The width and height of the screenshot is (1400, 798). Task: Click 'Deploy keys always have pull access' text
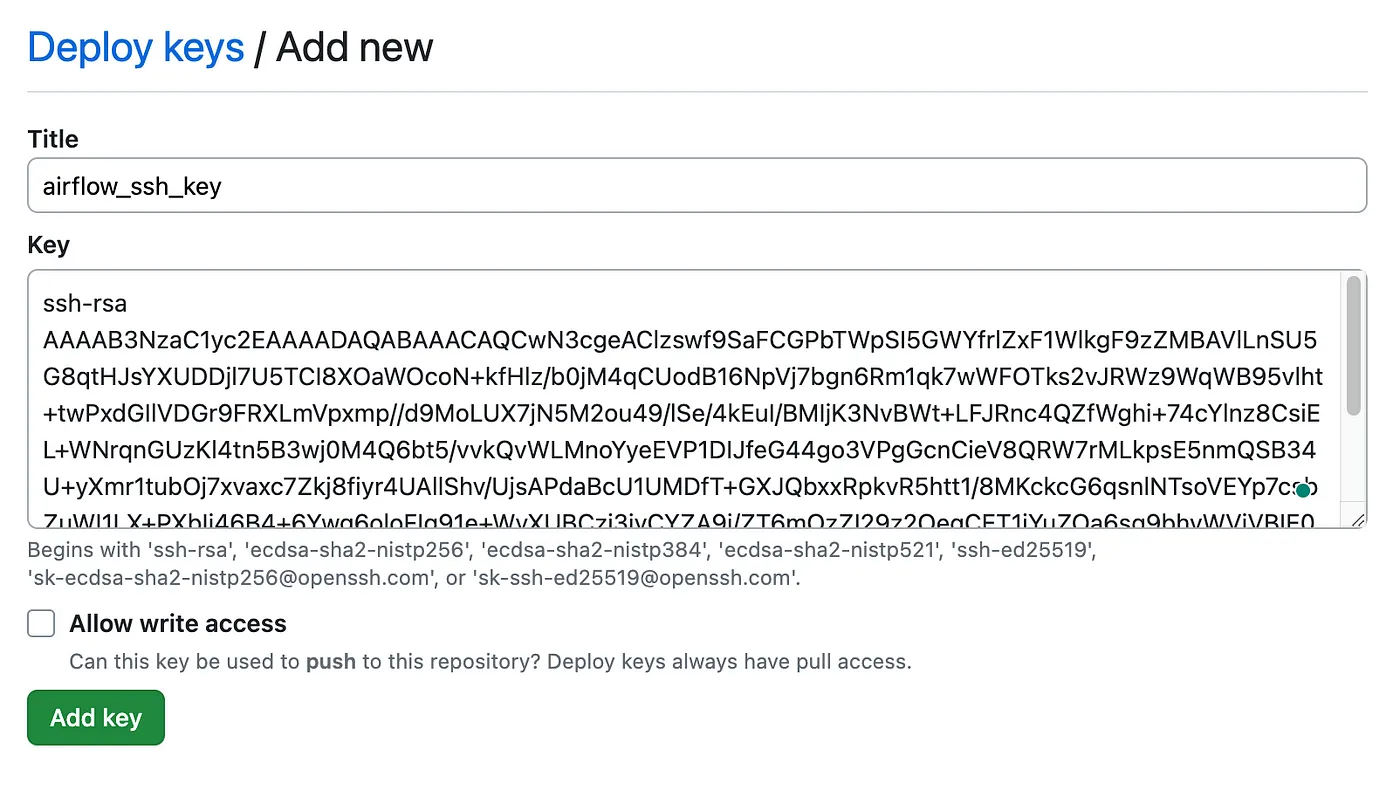729,662
